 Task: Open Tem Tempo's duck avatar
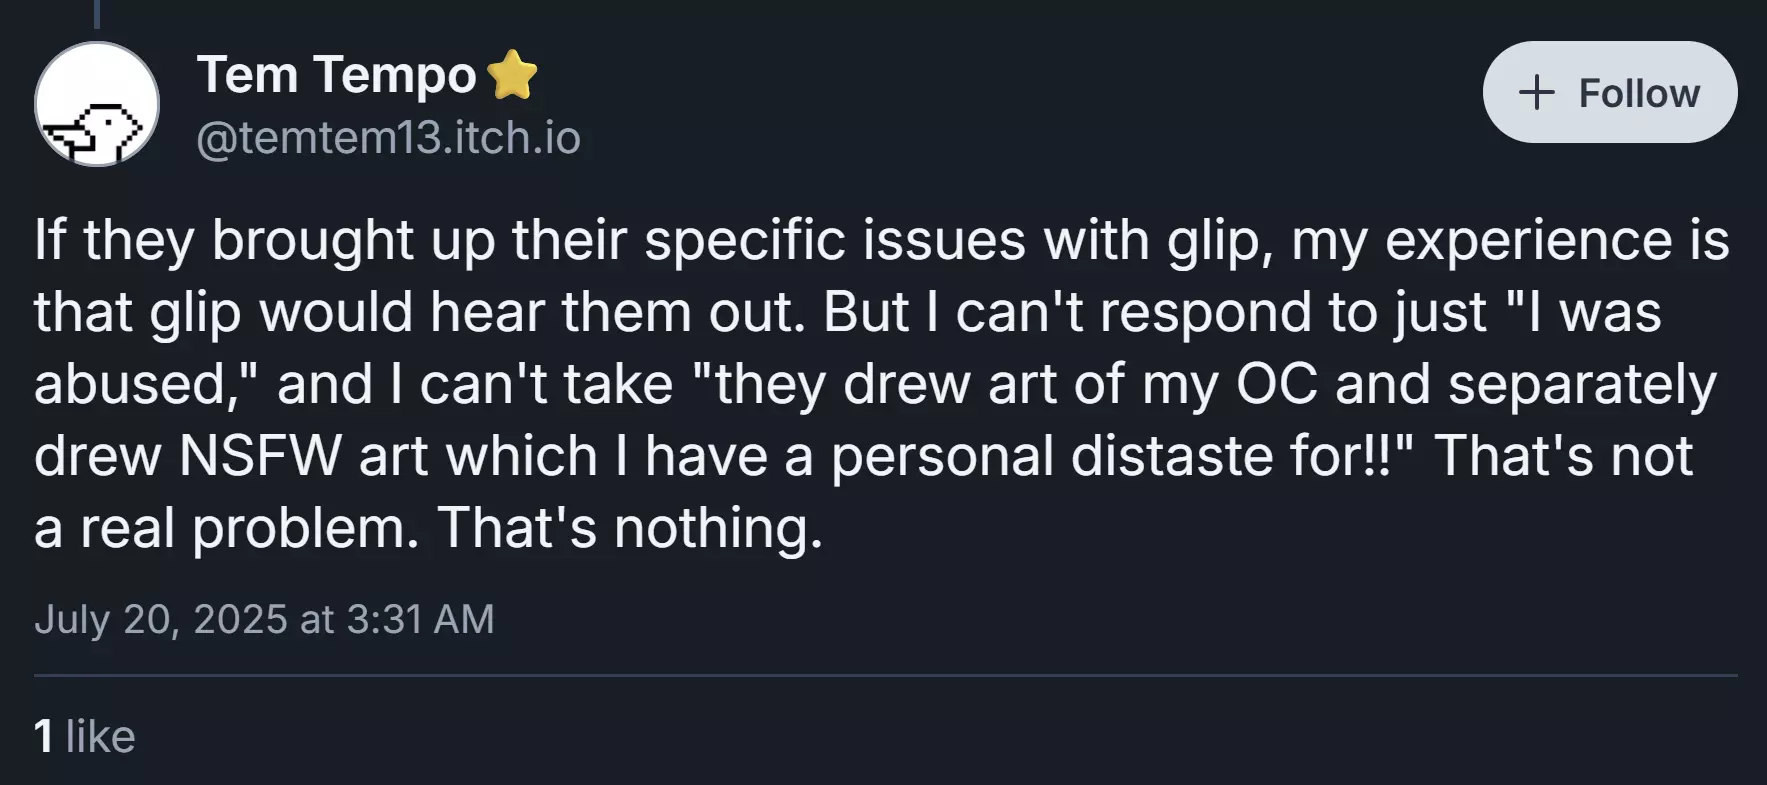tap(97, 104)
